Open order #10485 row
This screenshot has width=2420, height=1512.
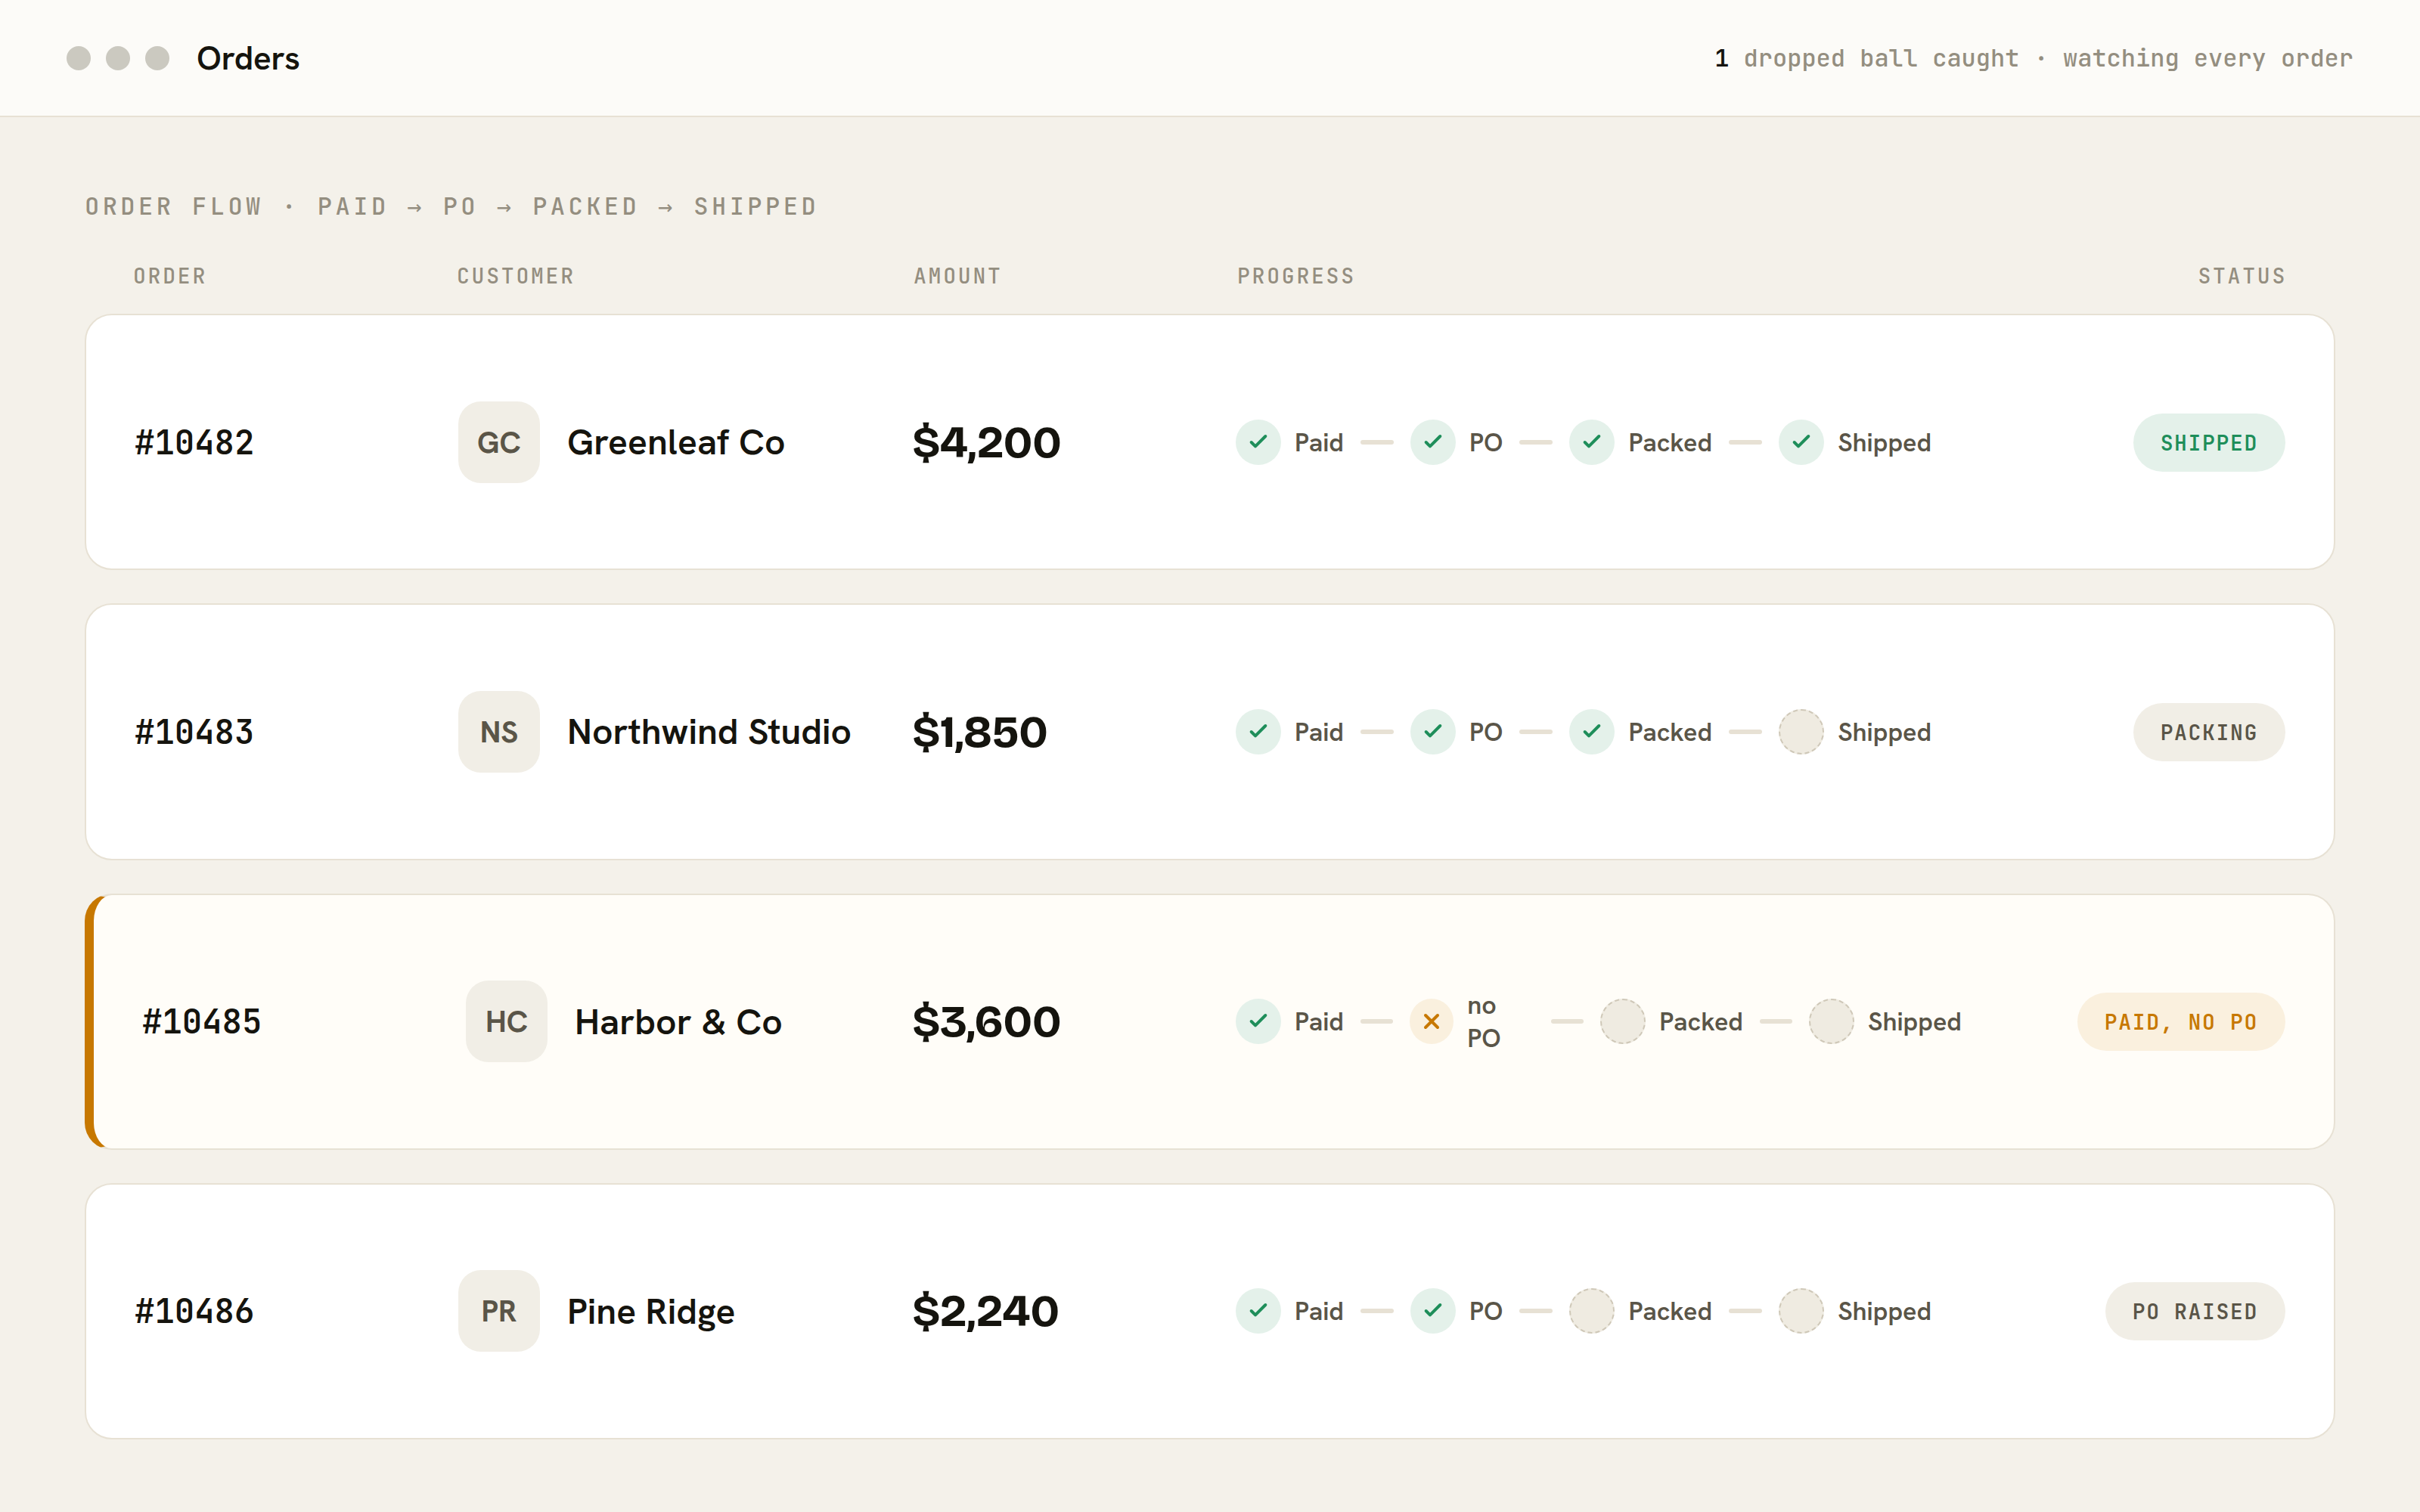pos(1210,1021)
